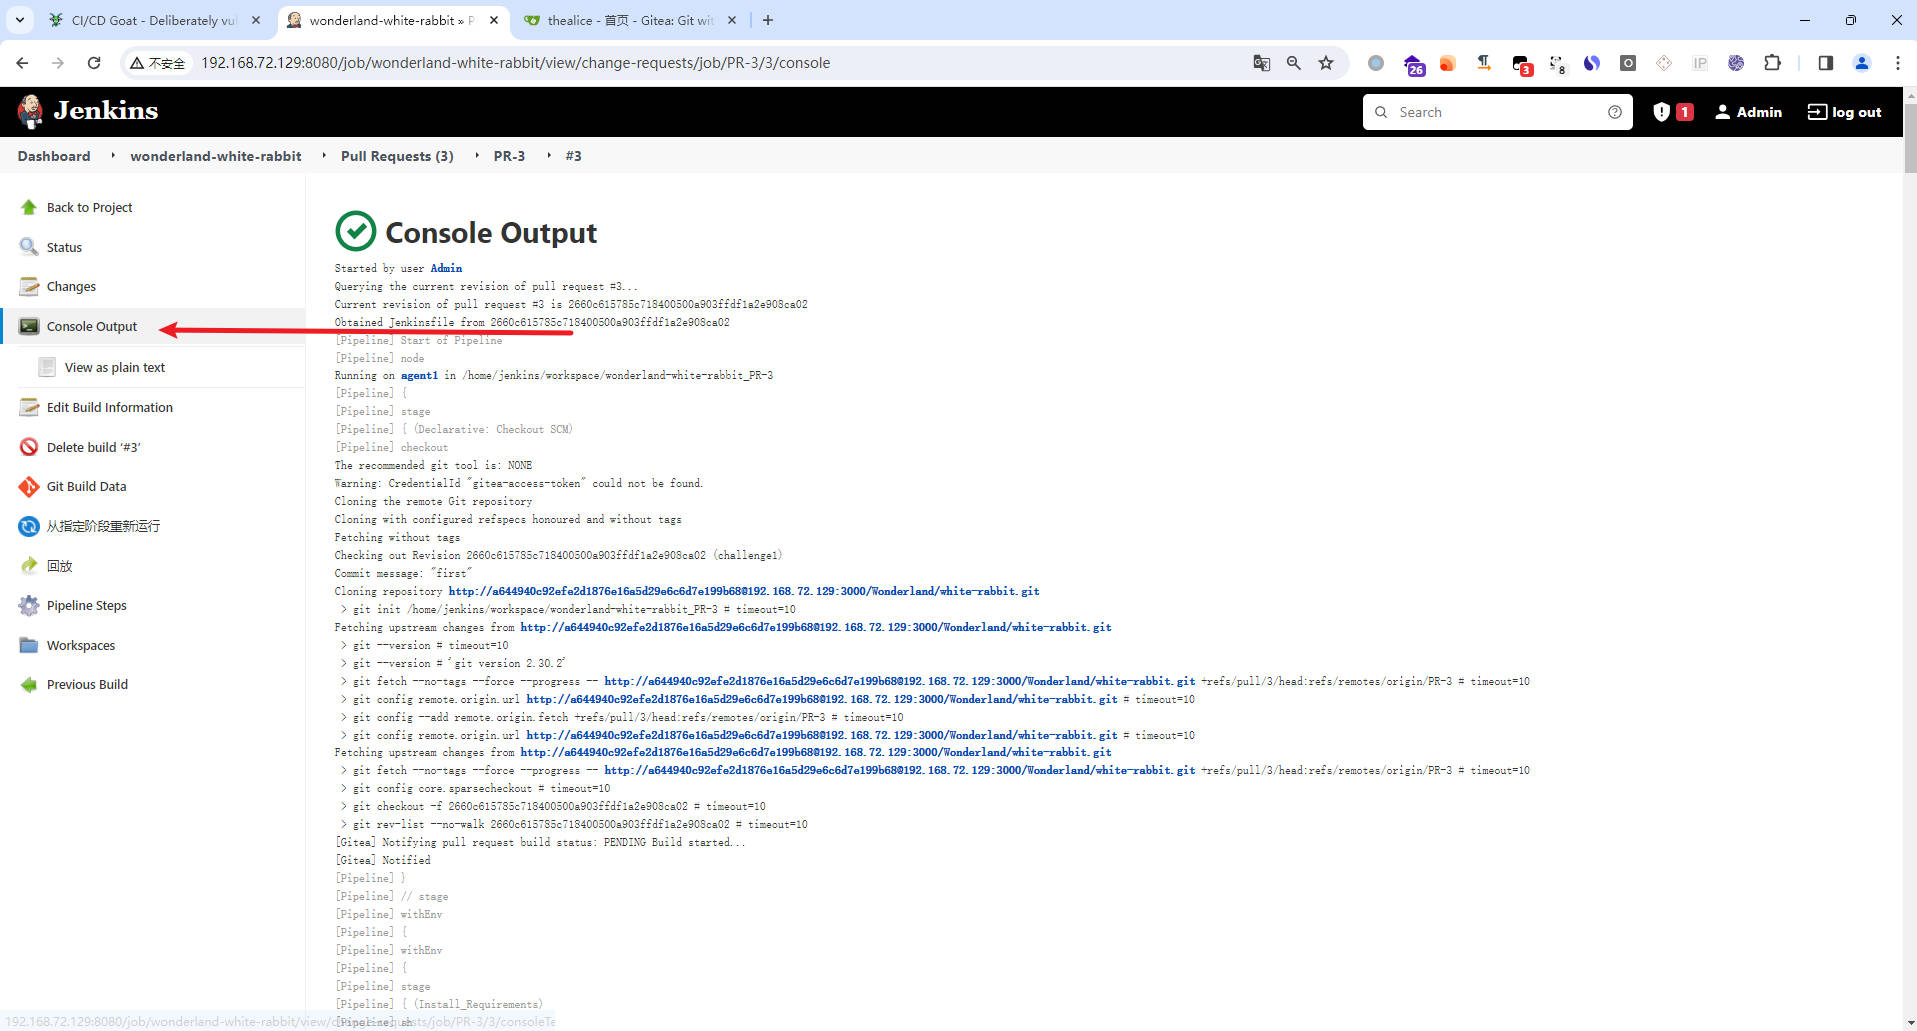
Task: Expand the wonderland-white-rabbit breadcrumb chevron
Action: [x=323, y=156]
